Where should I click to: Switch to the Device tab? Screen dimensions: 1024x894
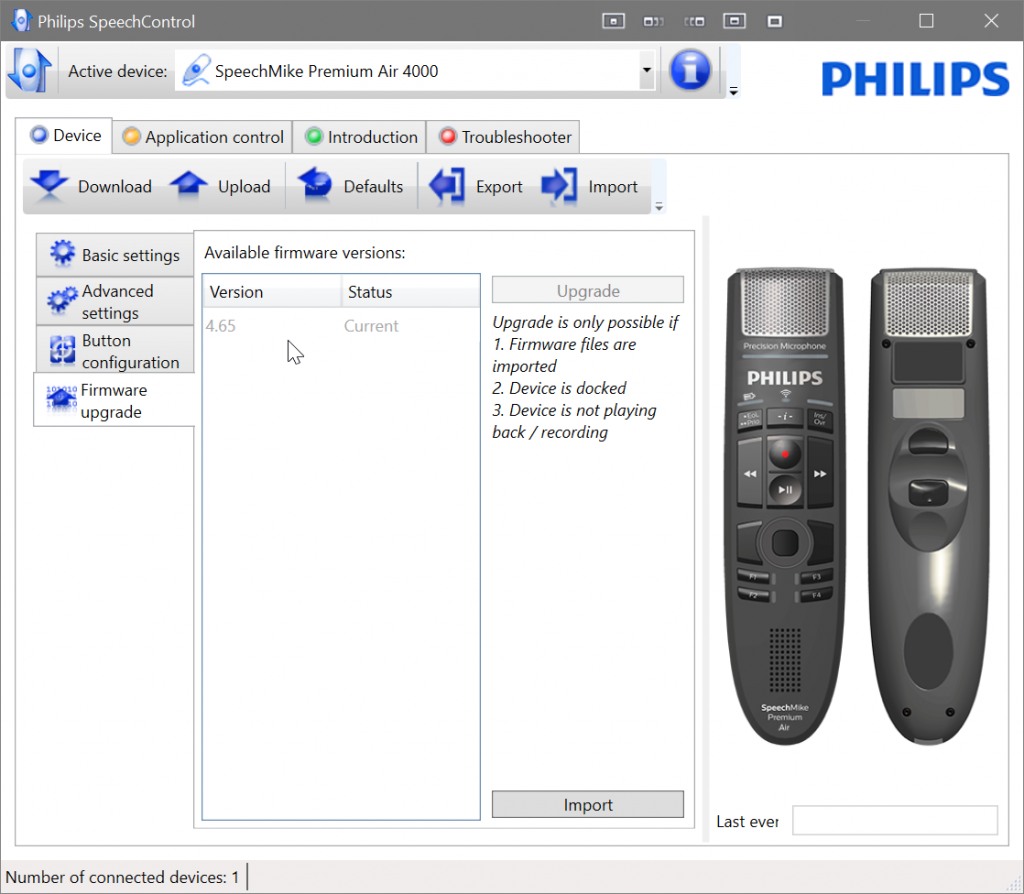65,136
